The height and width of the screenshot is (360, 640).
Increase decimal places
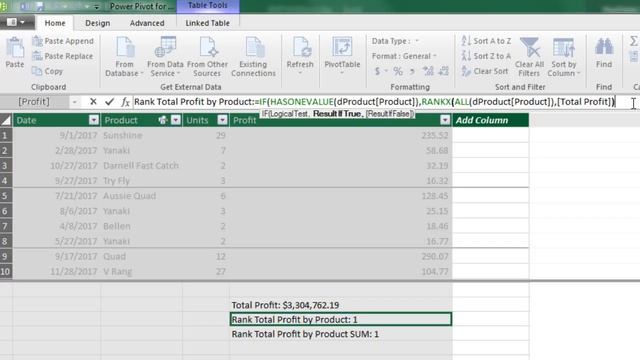[x=428, y=71]
